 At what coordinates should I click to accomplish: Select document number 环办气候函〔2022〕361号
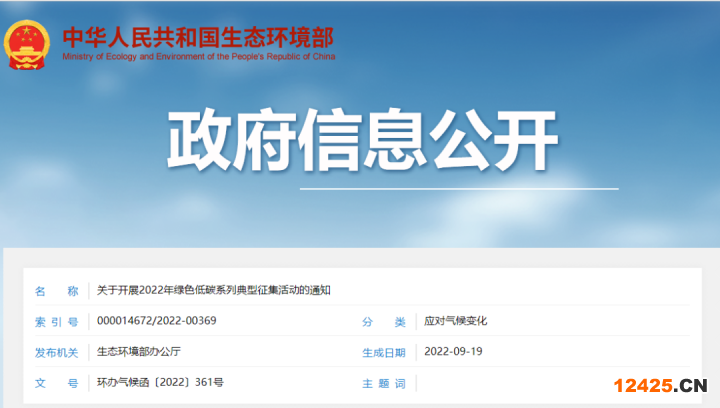coord(160,382)
